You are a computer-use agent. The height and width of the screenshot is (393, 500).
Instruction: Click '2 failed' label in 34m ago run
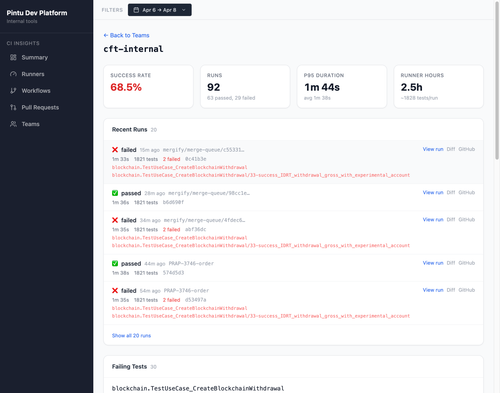tap(171, 229)
